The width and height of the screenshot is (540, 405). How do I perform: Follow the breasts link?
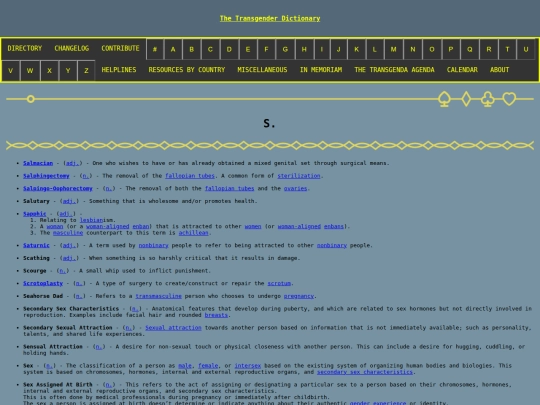(216, 315)
